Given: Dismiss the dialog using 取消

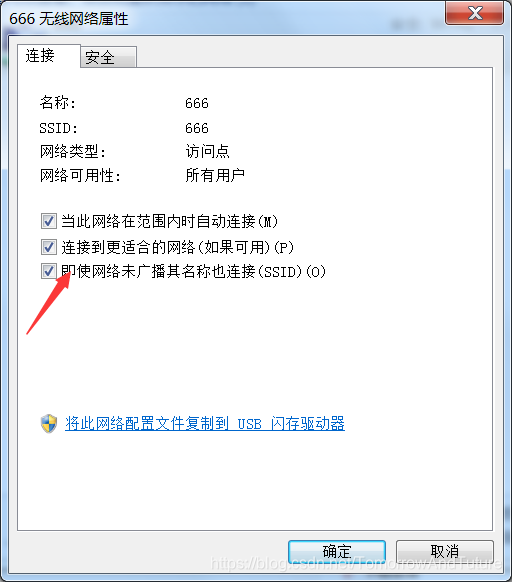Looking at the screenshot, I should tap(445, 552).
